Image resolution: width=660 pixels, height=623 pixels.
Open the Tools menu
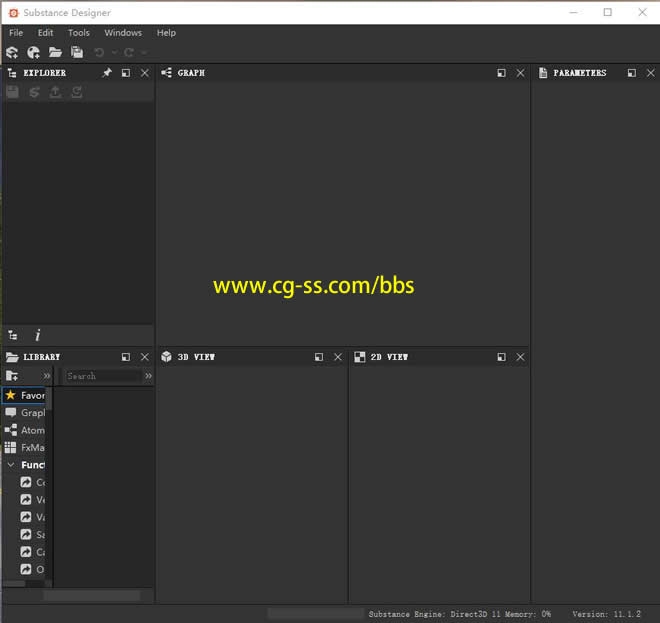pyautogui.click(x=78, y=33)
